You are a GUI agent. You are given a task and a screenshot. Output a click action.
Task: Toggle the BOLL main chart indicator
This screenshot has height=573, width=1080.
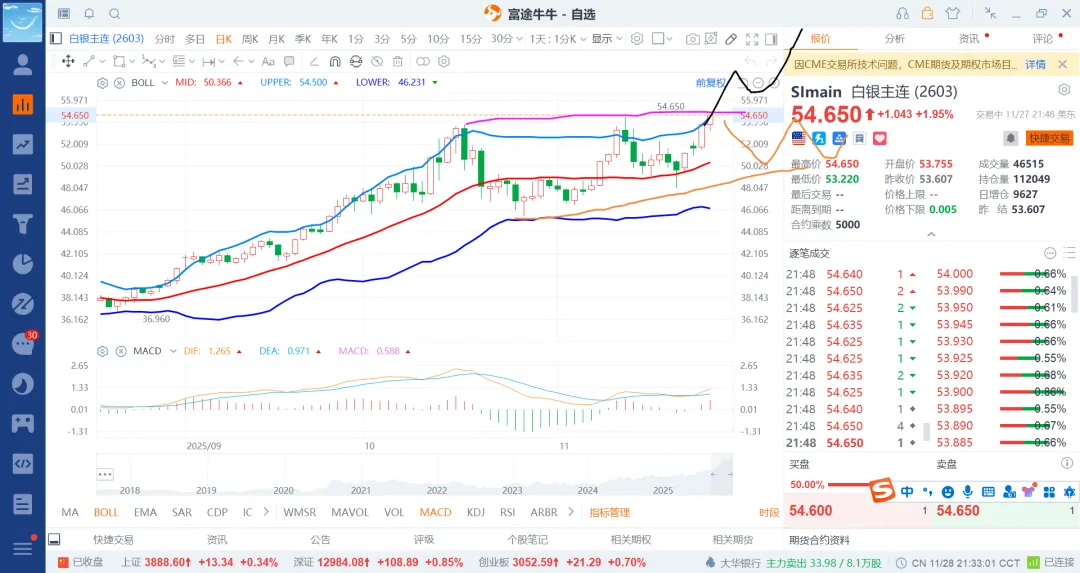point(106,512)
